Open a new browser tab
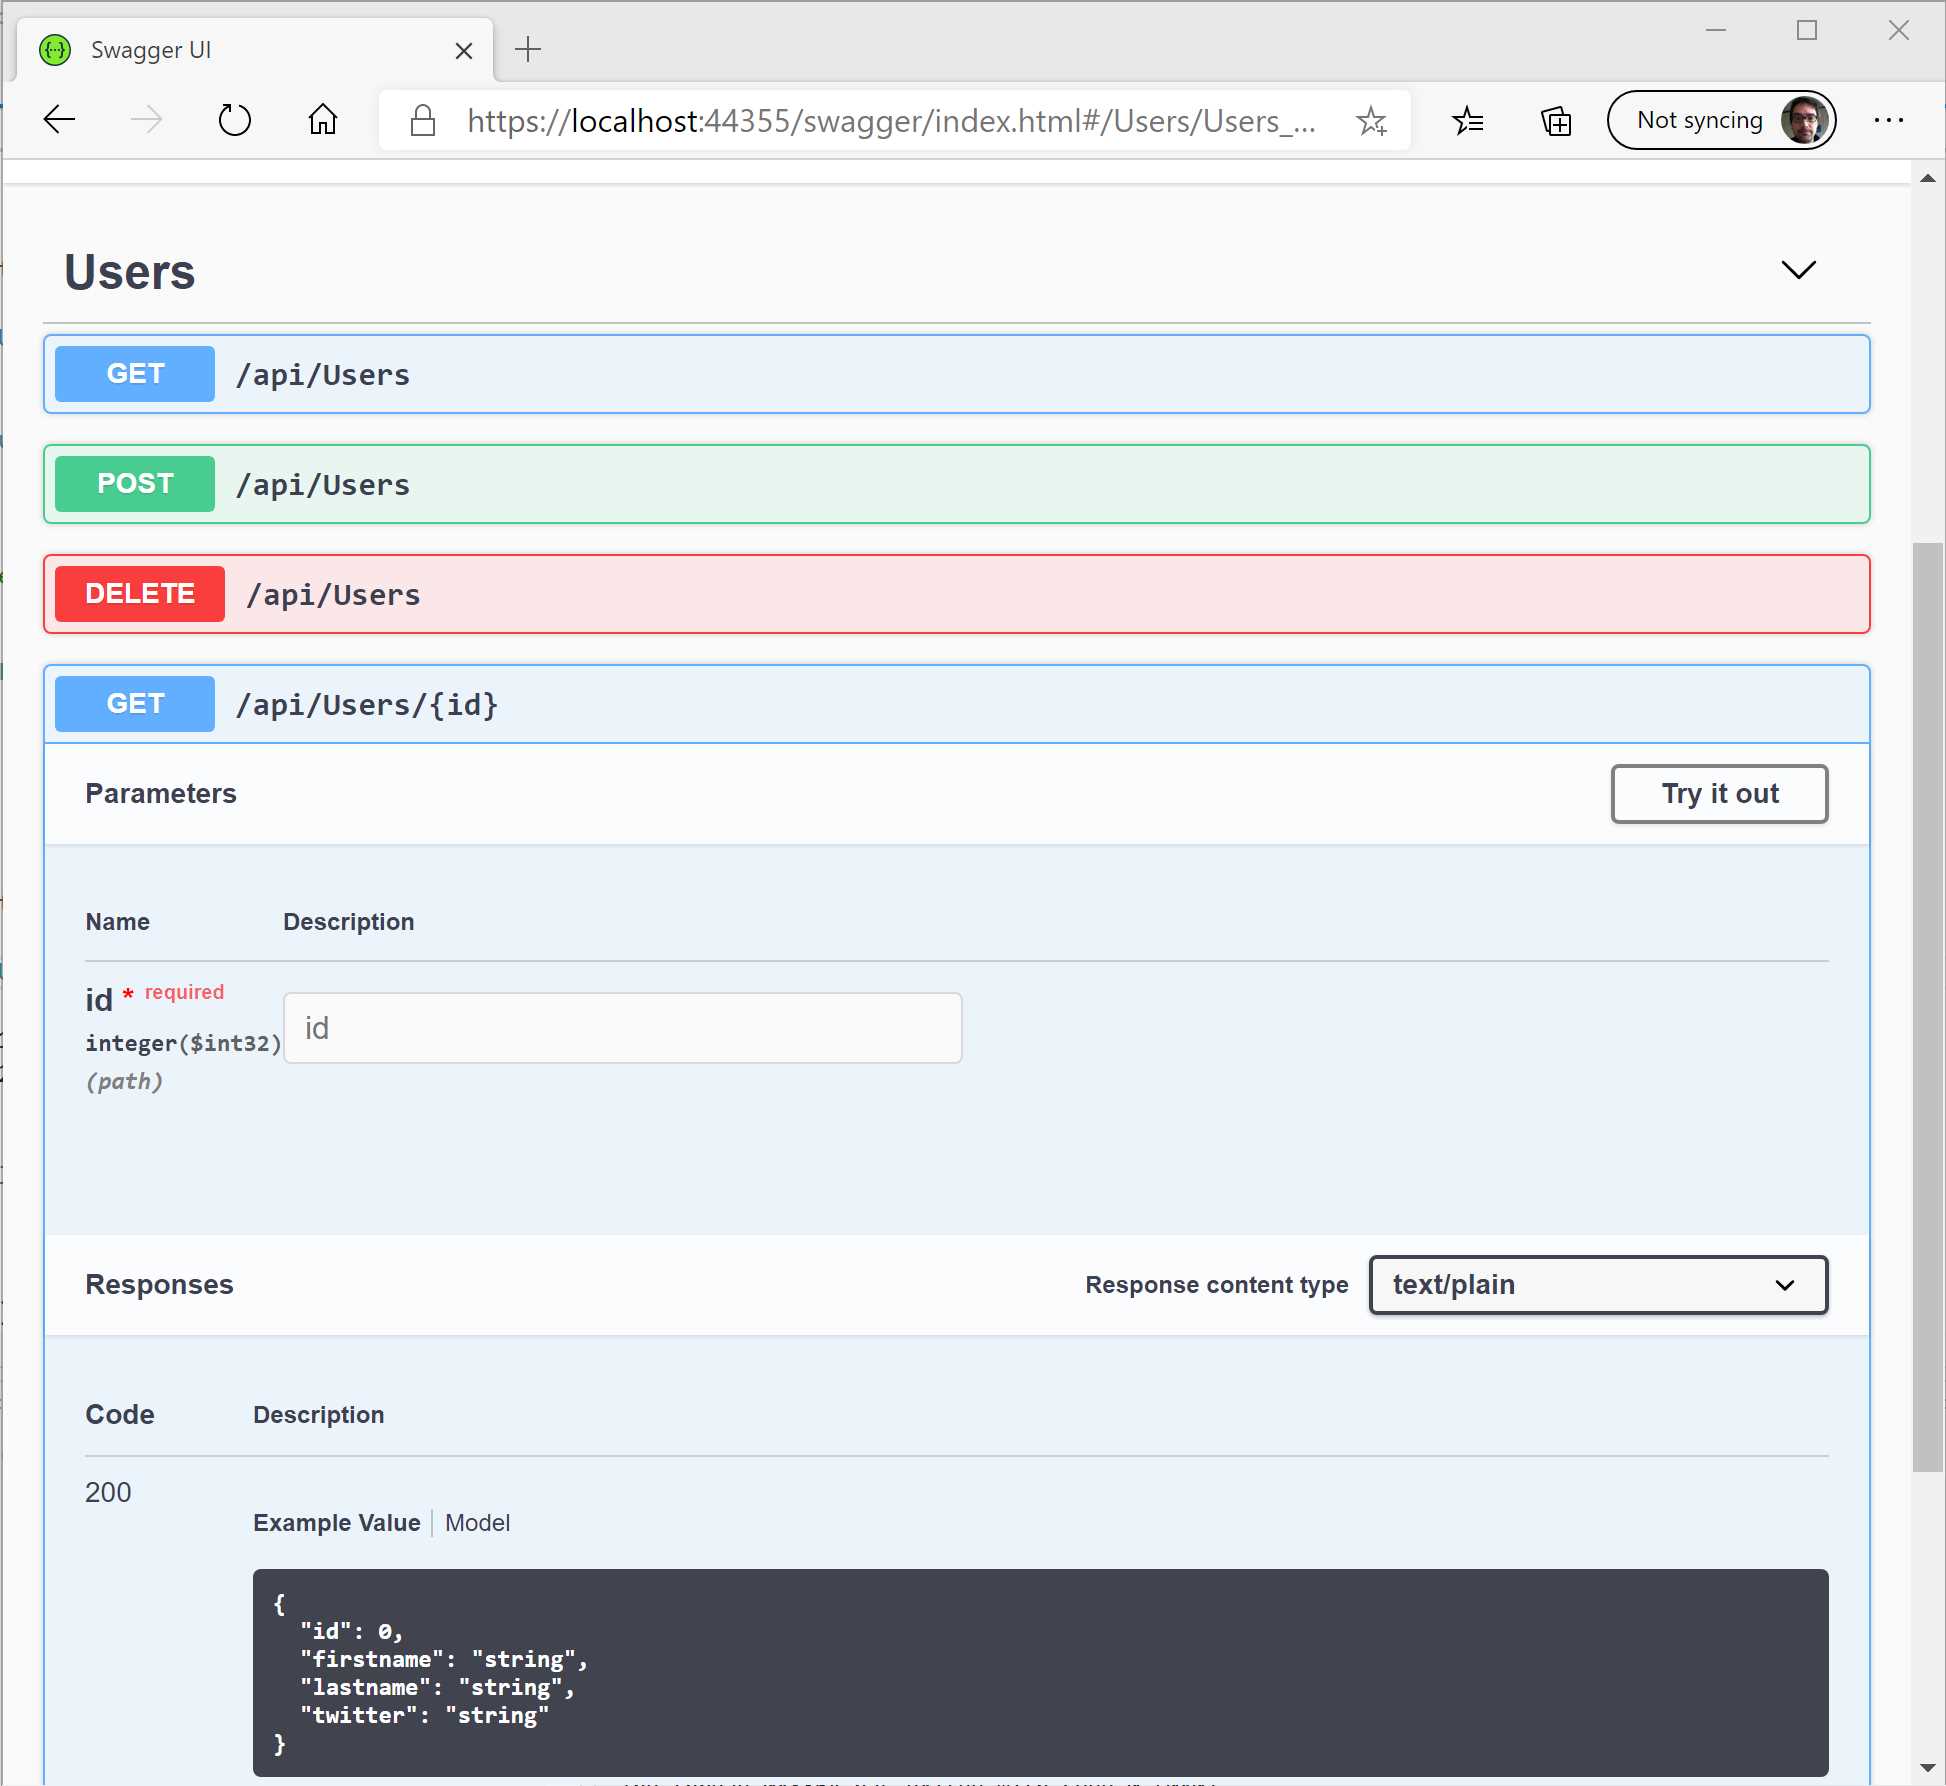Screen dimensions: 1946x1786 tap(528, 48)
